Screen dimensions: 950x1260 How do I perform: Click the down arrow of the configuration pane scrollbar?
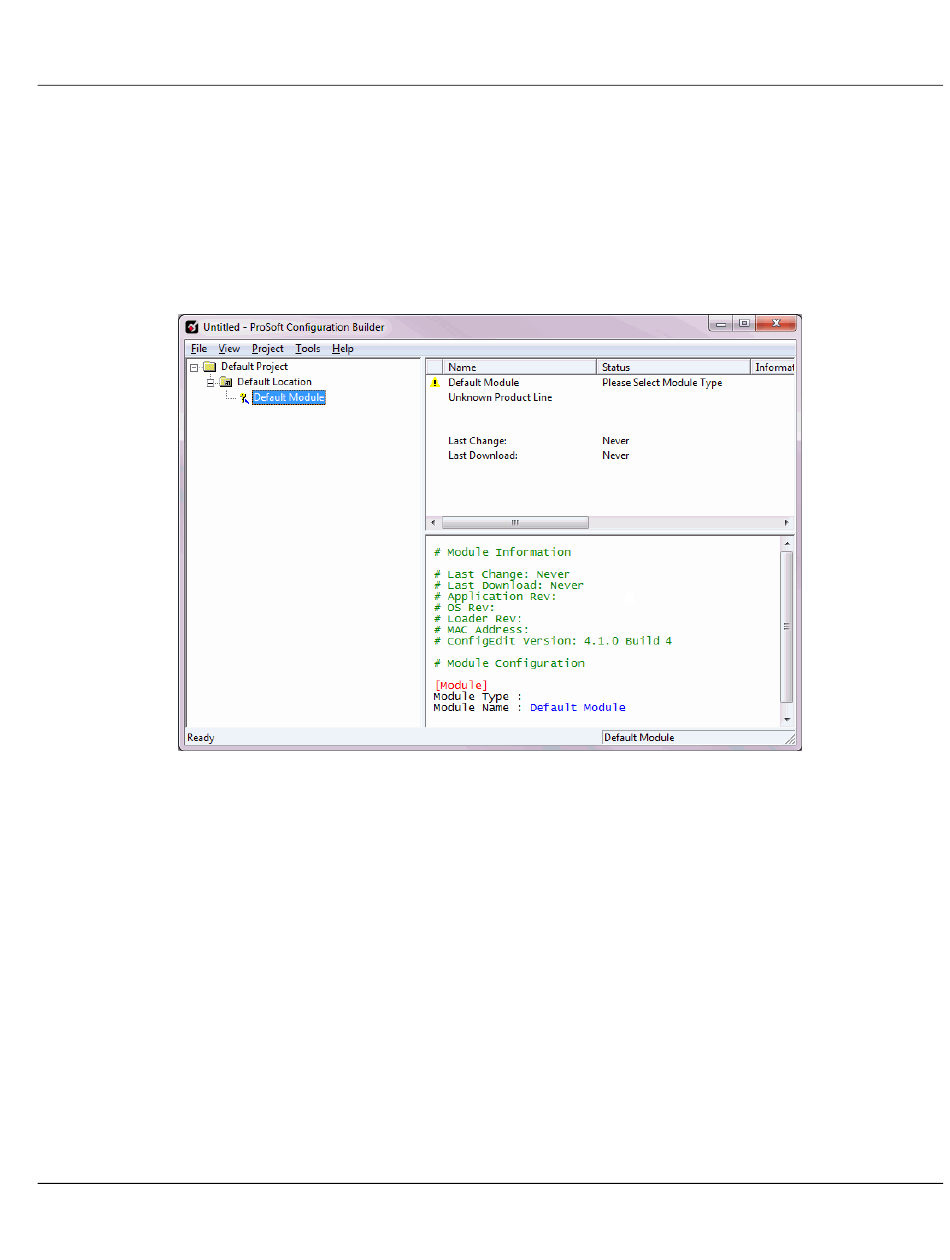[787, 720]
